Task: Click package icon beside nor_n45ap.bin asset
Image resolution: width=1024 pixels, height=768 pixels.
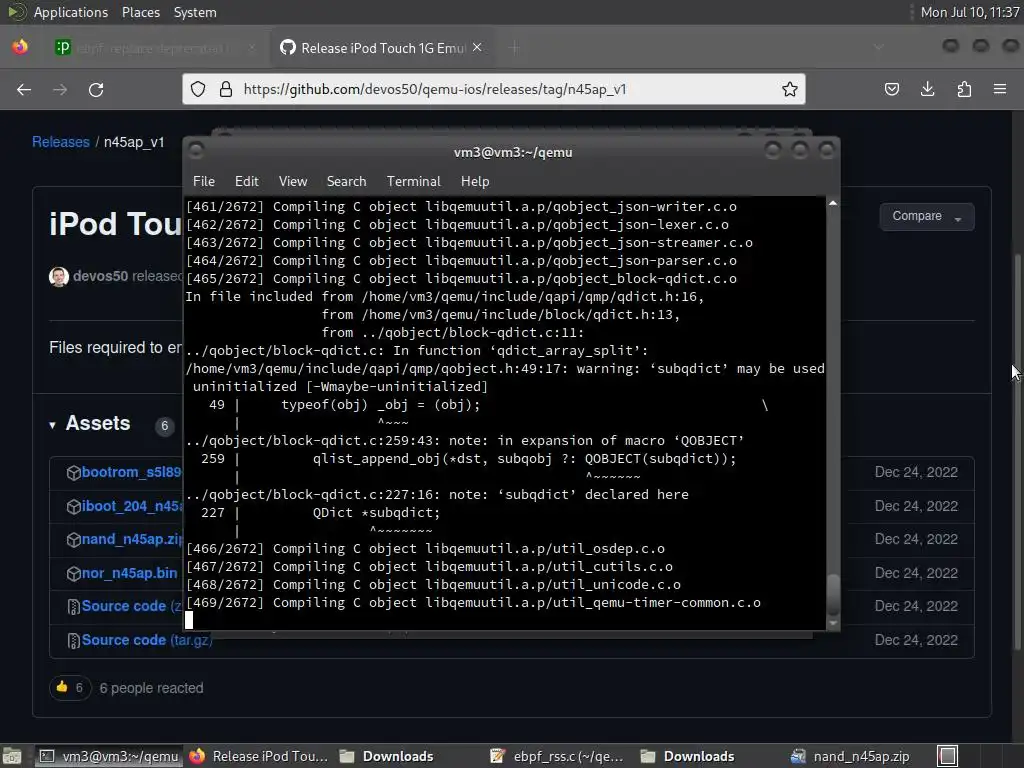Action: [74, 574]
